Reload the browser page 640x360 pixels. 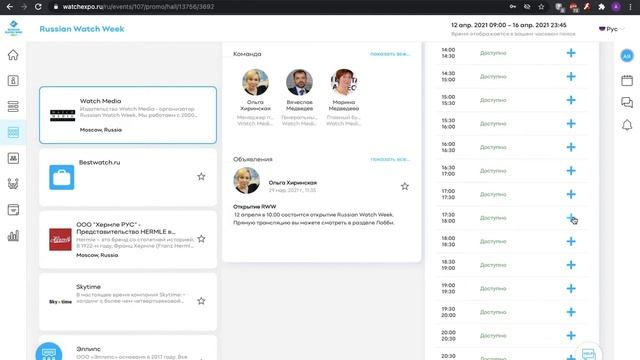point(38,7)
